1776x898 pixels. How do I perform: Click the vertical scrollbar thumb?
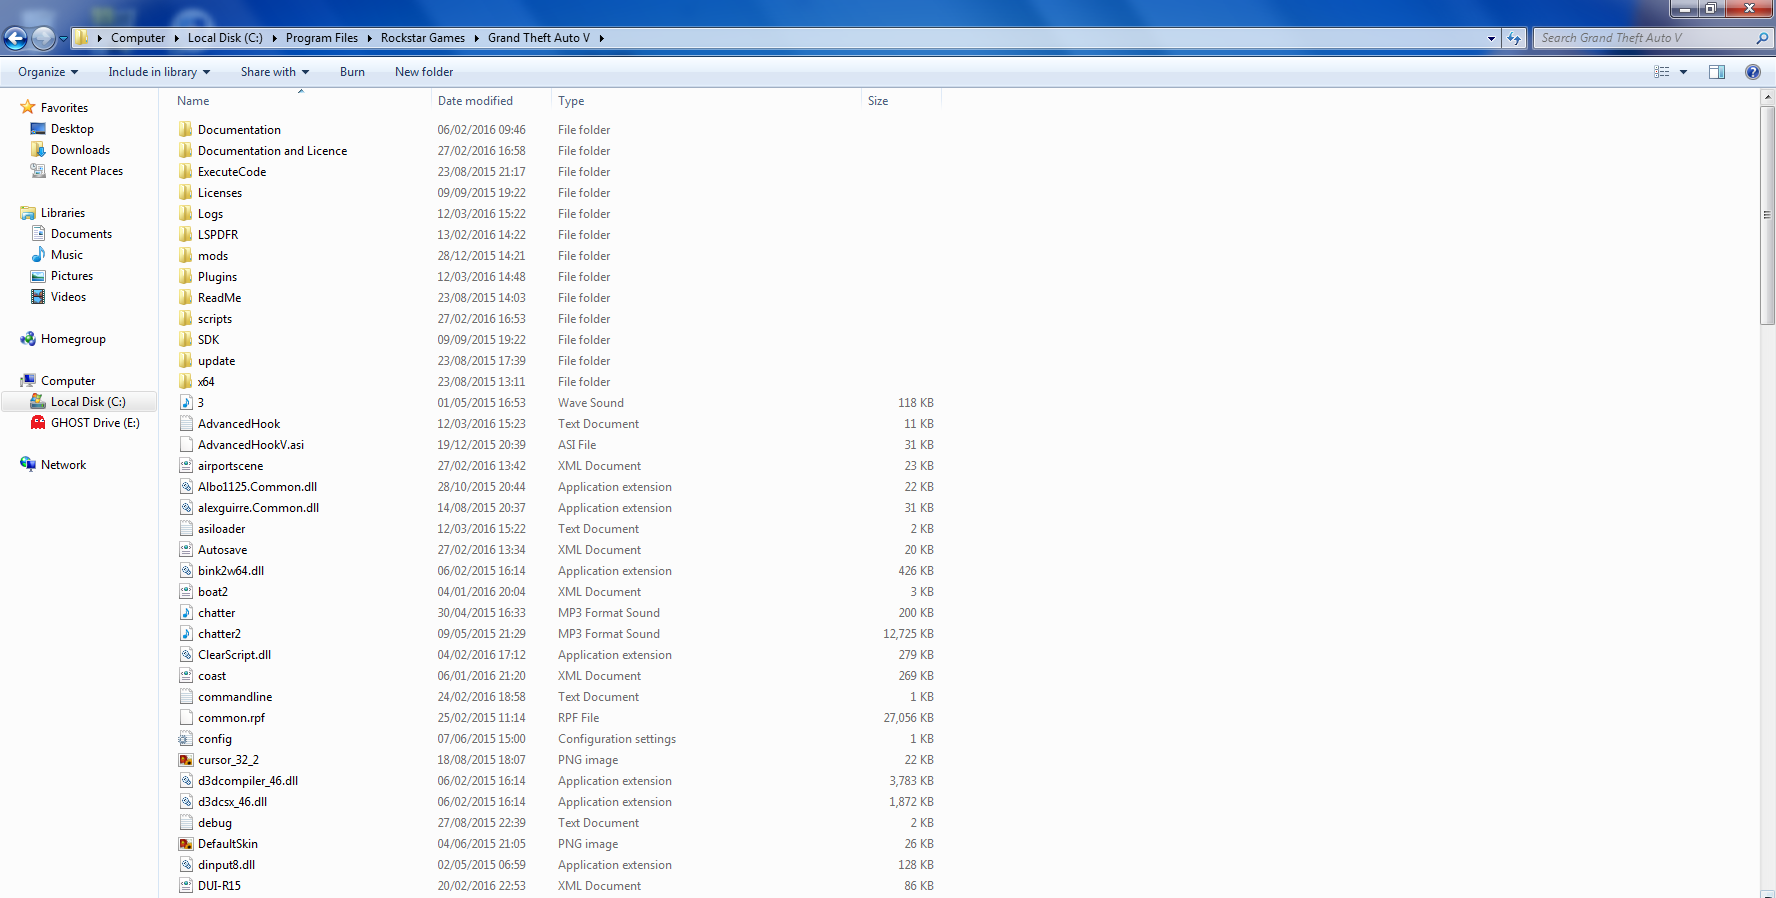point(1767,215)
